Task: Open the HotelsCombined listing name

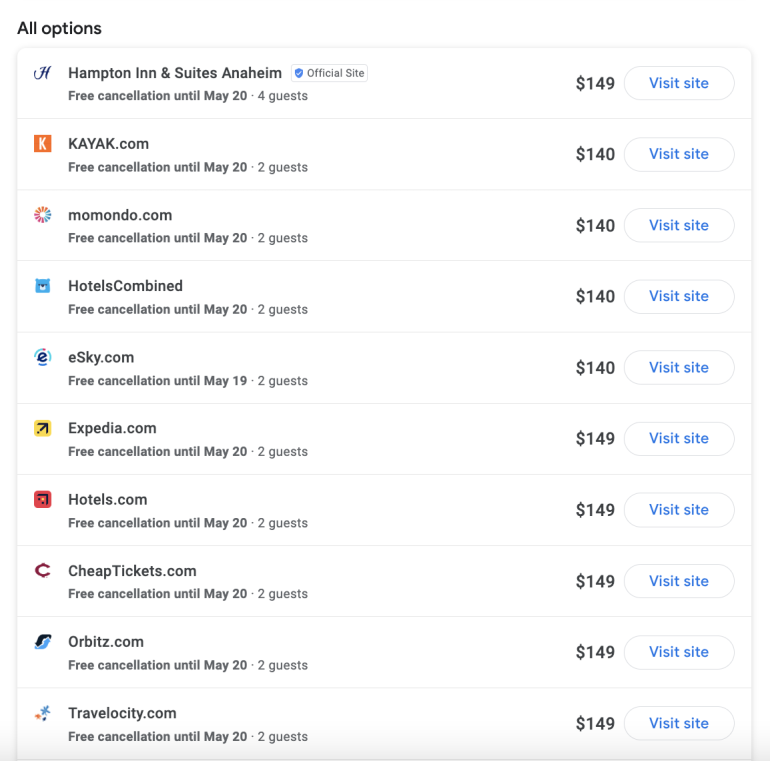Action: tap(125, 286)
